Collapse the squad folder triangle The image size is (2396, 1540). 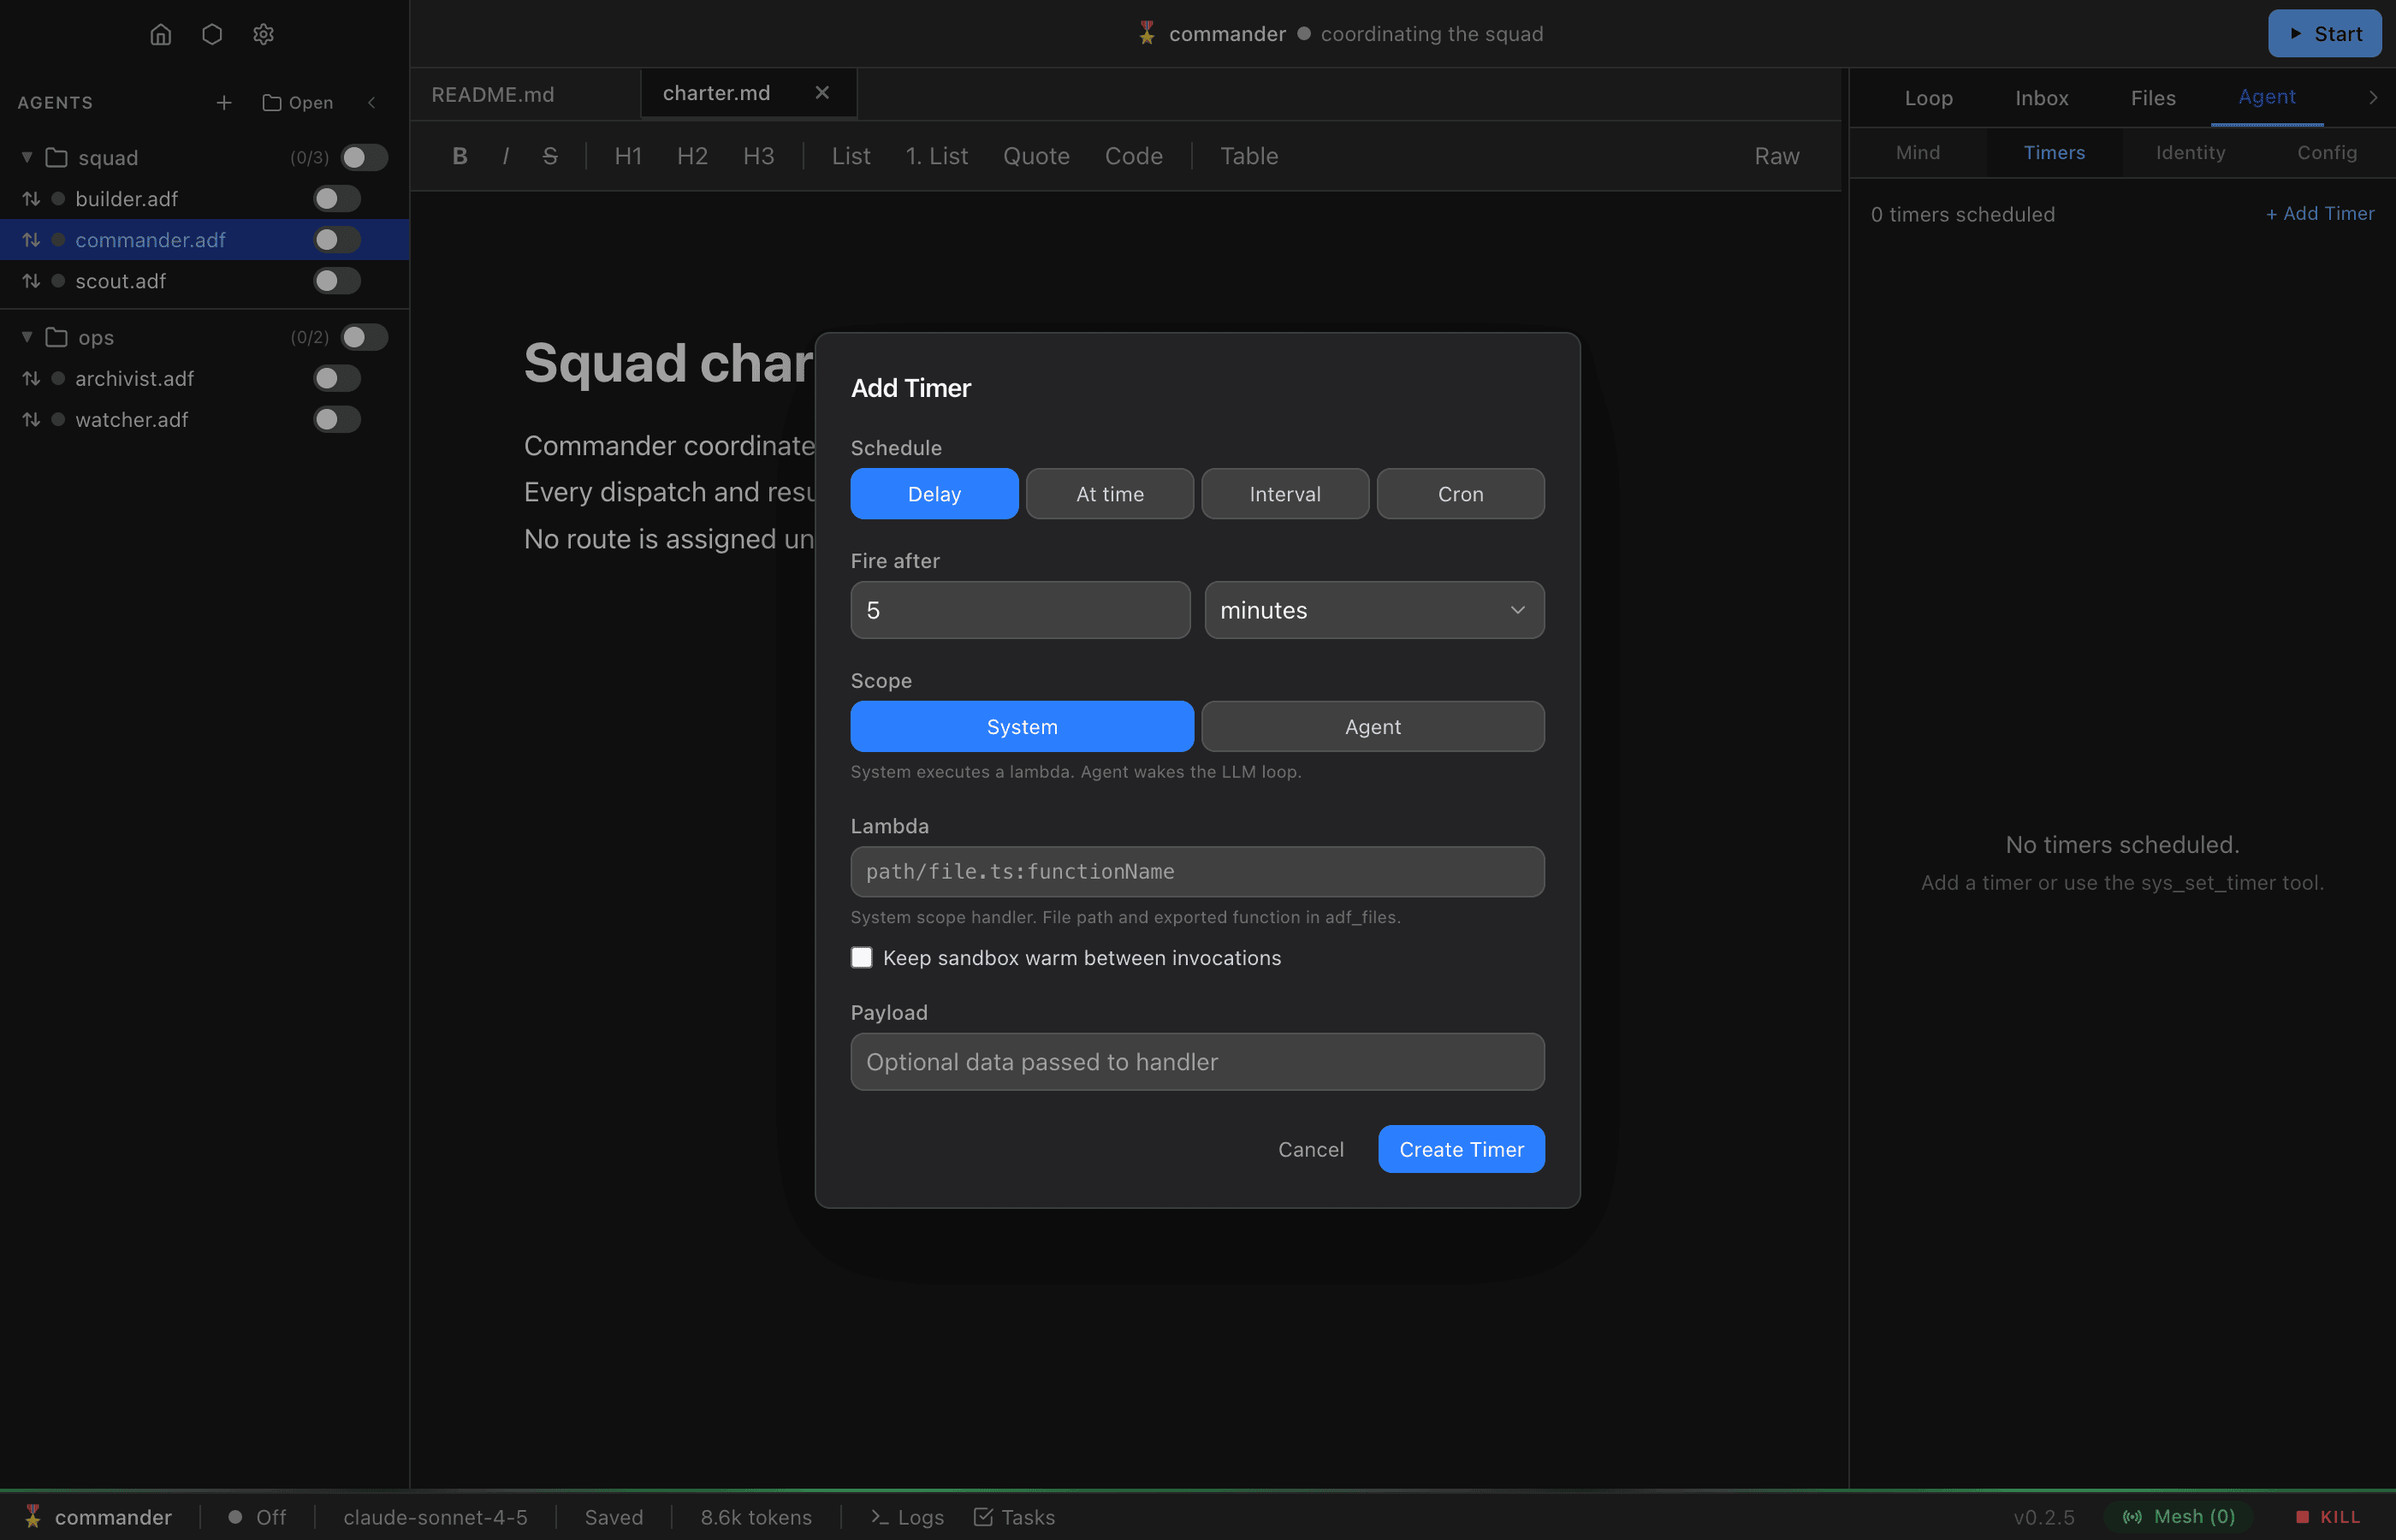pos(28,158)
